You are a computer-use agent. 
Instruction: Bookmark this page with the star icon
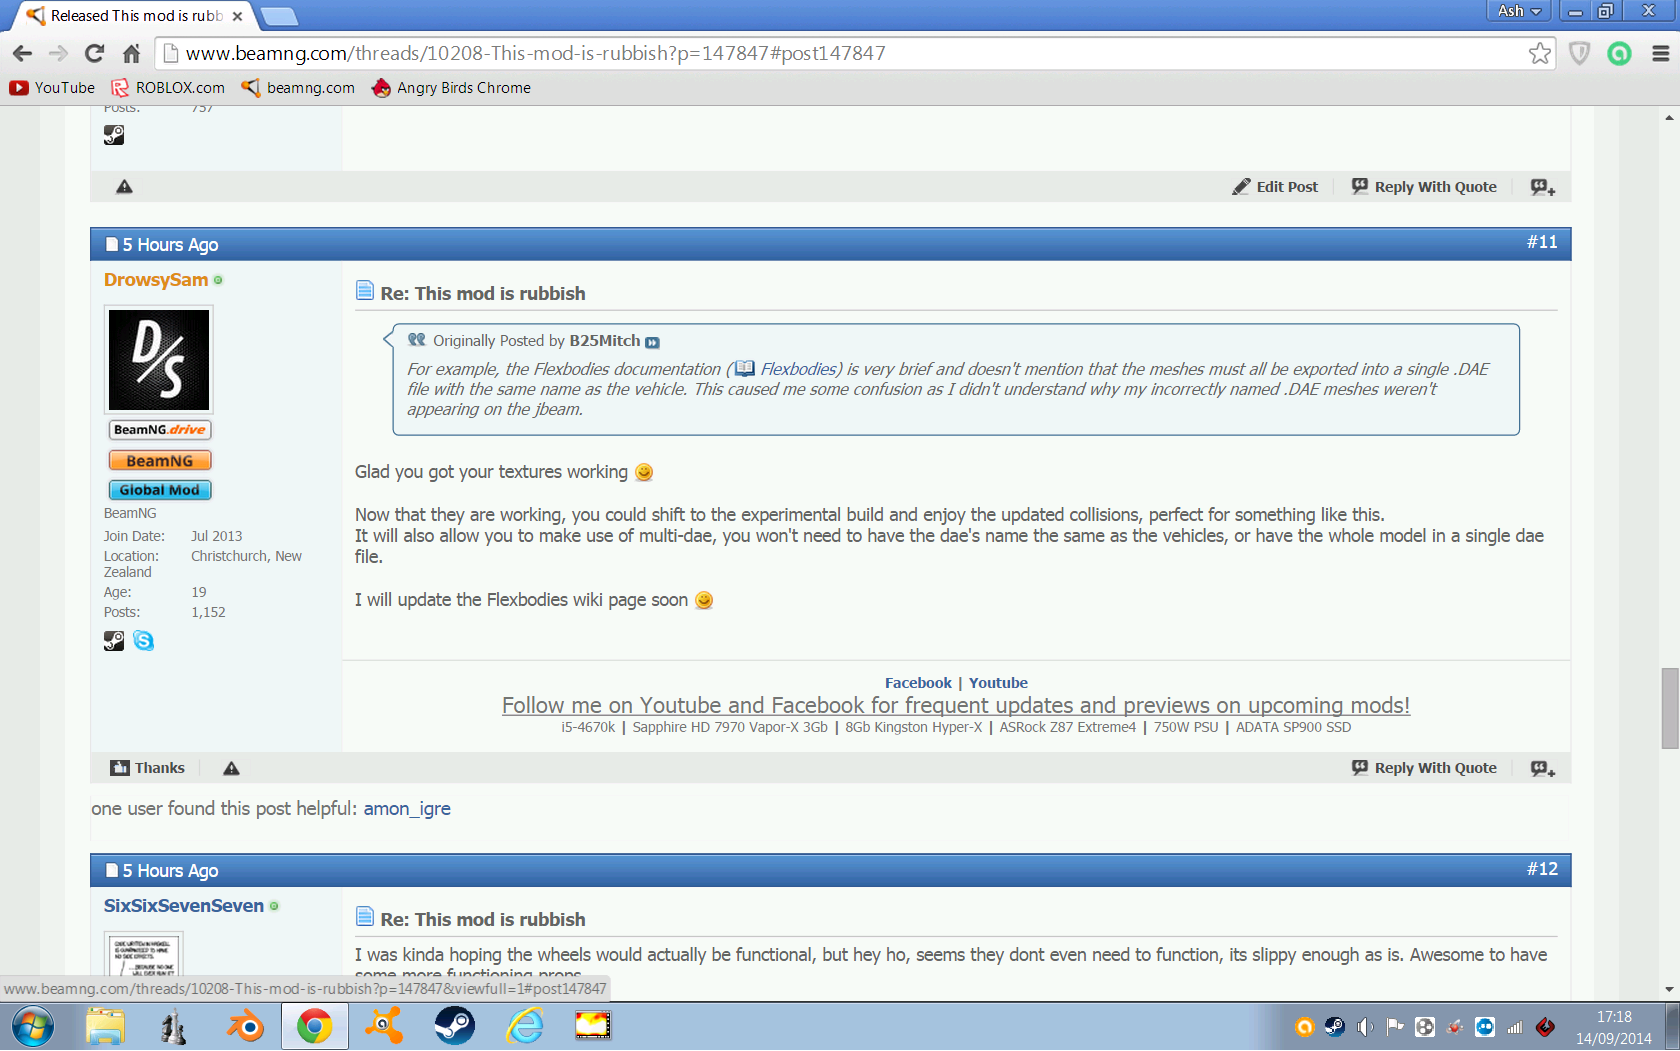(x=1539, y=53)
